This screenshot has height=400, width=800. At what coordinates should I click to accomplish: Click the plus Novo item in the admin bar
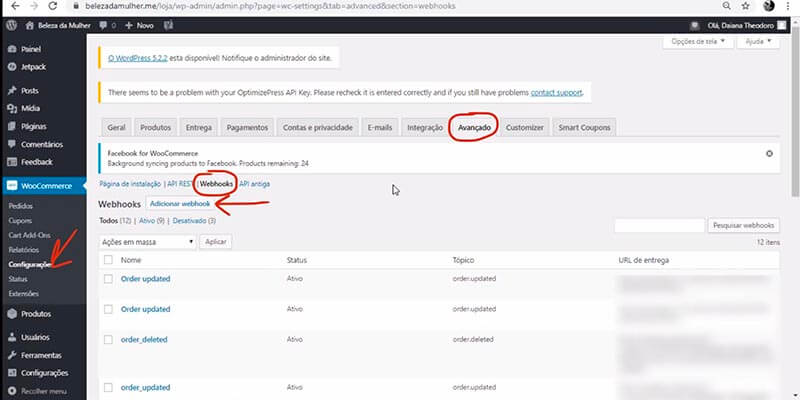coord(139,26)
